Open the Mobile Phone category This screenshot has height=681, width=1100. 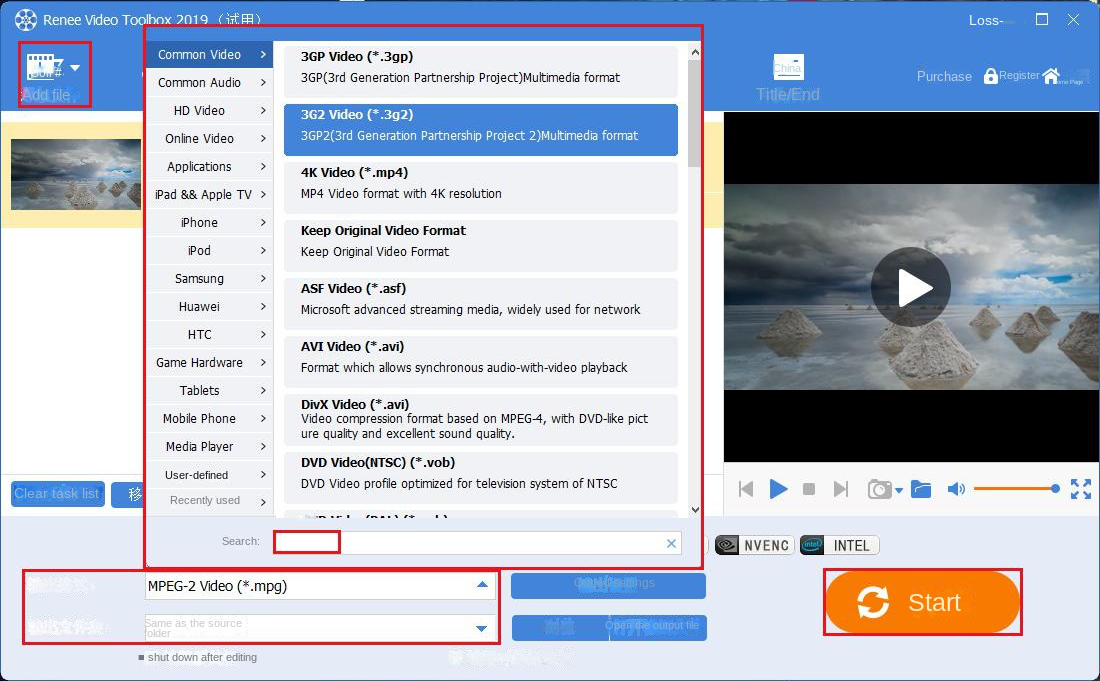[209, 419]
